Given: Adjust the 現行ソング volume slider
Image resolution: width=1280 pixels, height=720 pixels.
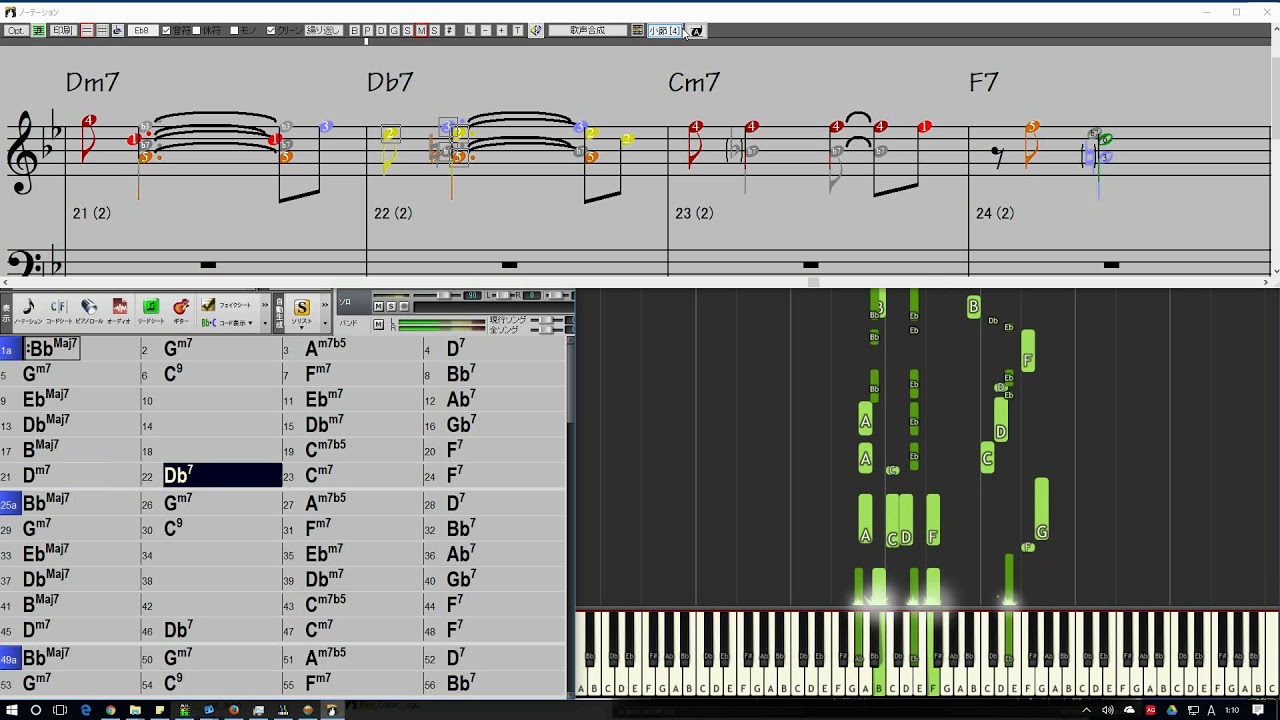Looking at the screenshot, I should (546, 320).
